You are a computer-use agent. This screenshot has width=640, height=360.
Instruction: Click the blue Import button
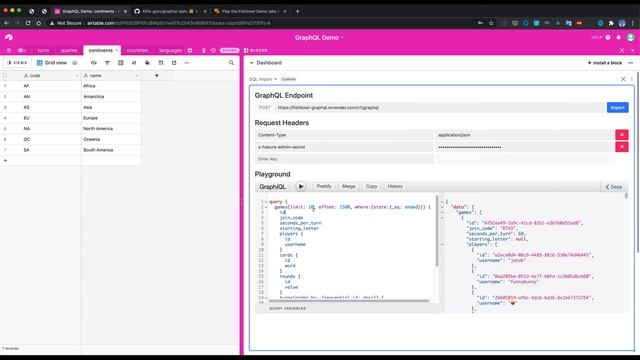617,108
